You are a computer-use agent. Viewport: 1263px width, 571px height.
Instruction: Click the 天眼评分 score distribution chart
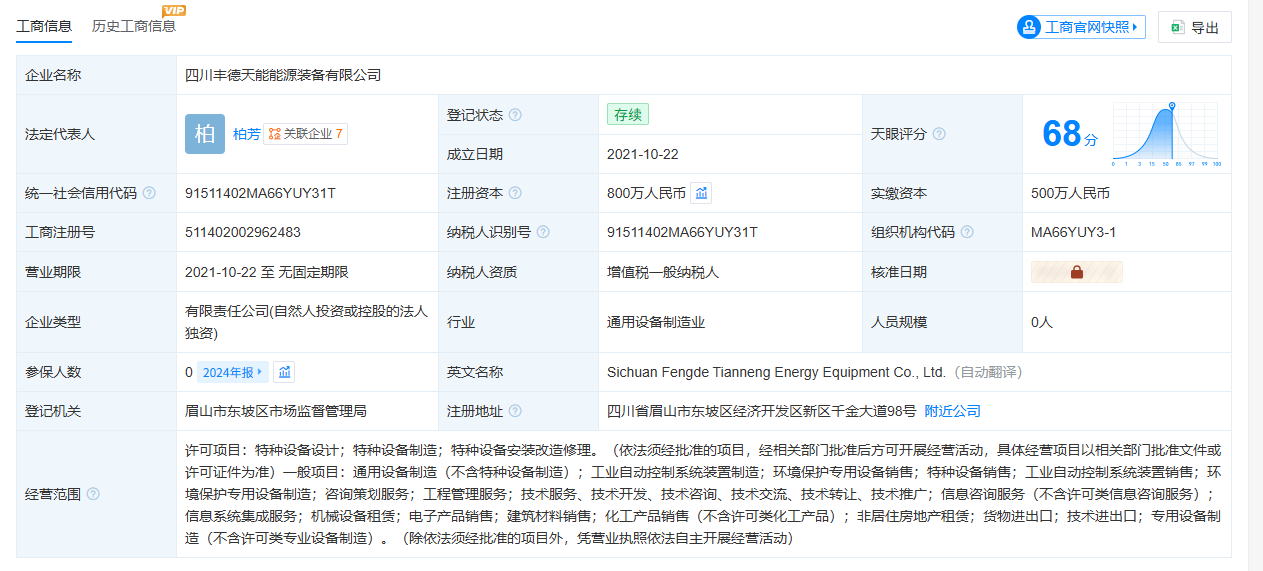[x=1165, y=133]
